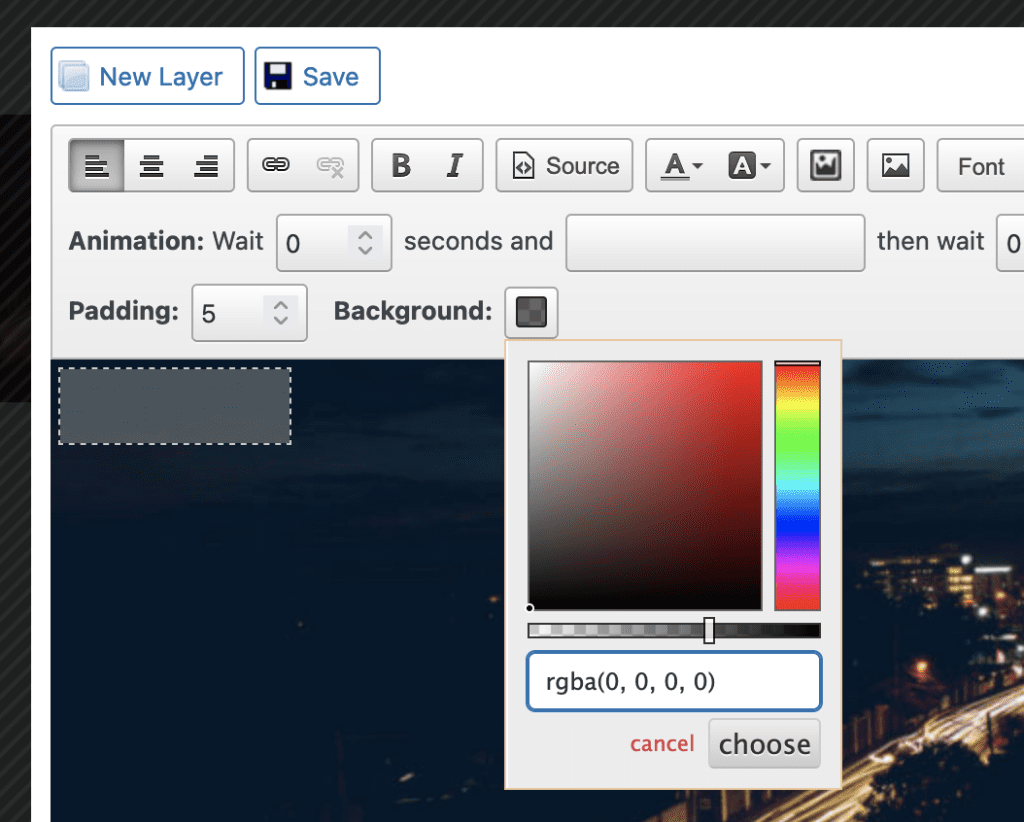1024x822 pixels.
Task: Open the Font dropdown
Action: [x=981, y=165]
